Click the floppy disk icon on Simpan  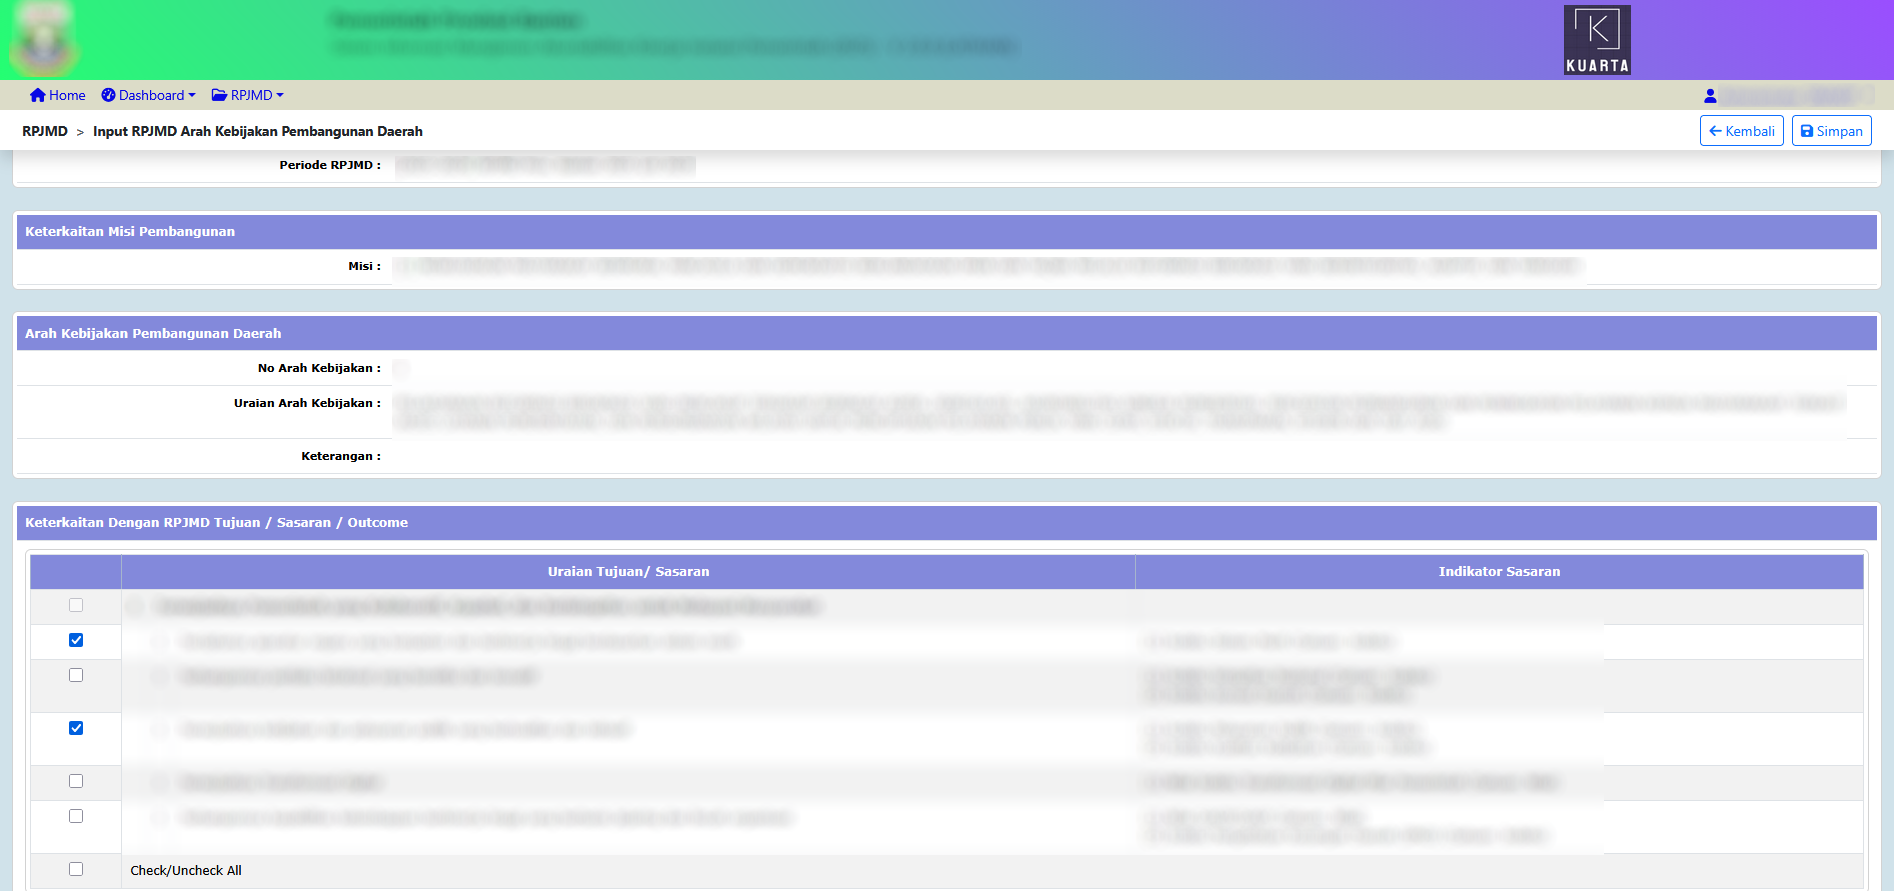tap(1807, 131)
